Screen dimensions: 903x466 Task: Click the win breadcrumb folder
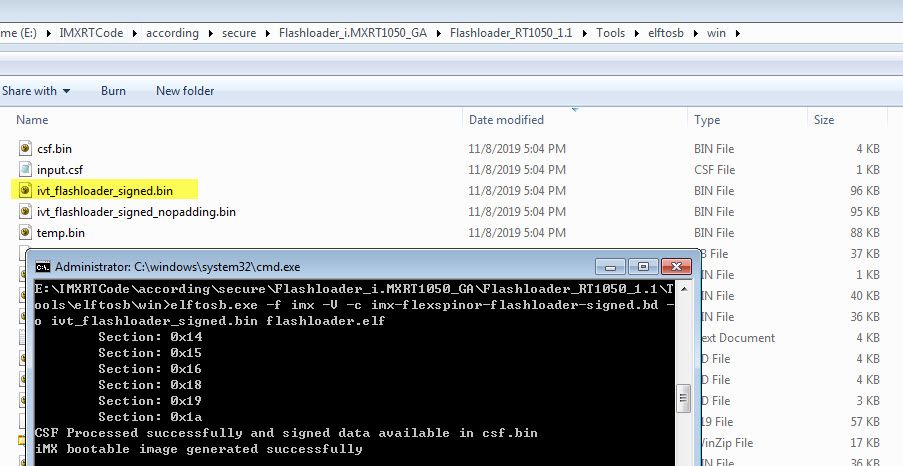click(x=716, y=33)
